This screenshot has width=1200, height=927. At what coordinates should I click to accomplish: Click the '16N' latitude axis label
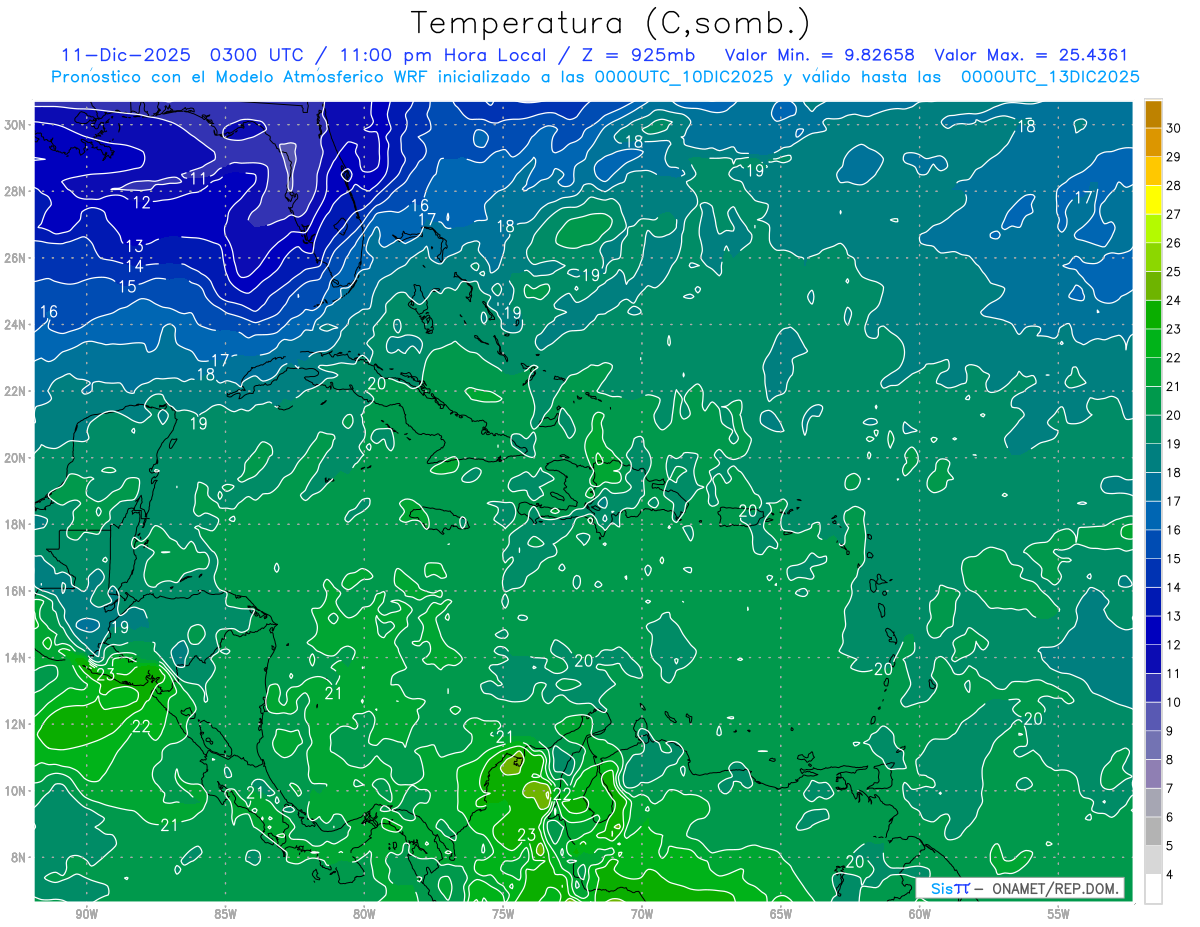16,591
